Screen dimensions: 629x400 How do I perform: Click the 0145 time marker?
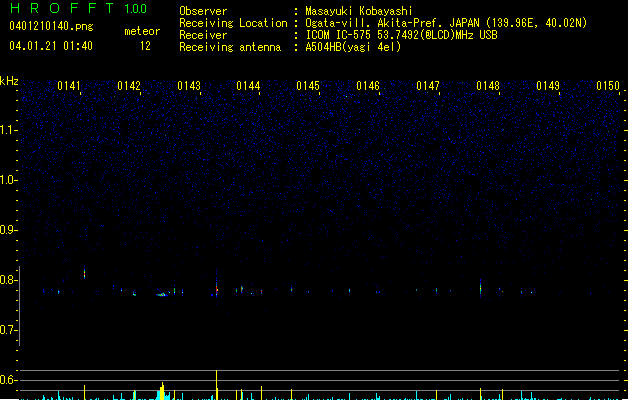308,86
